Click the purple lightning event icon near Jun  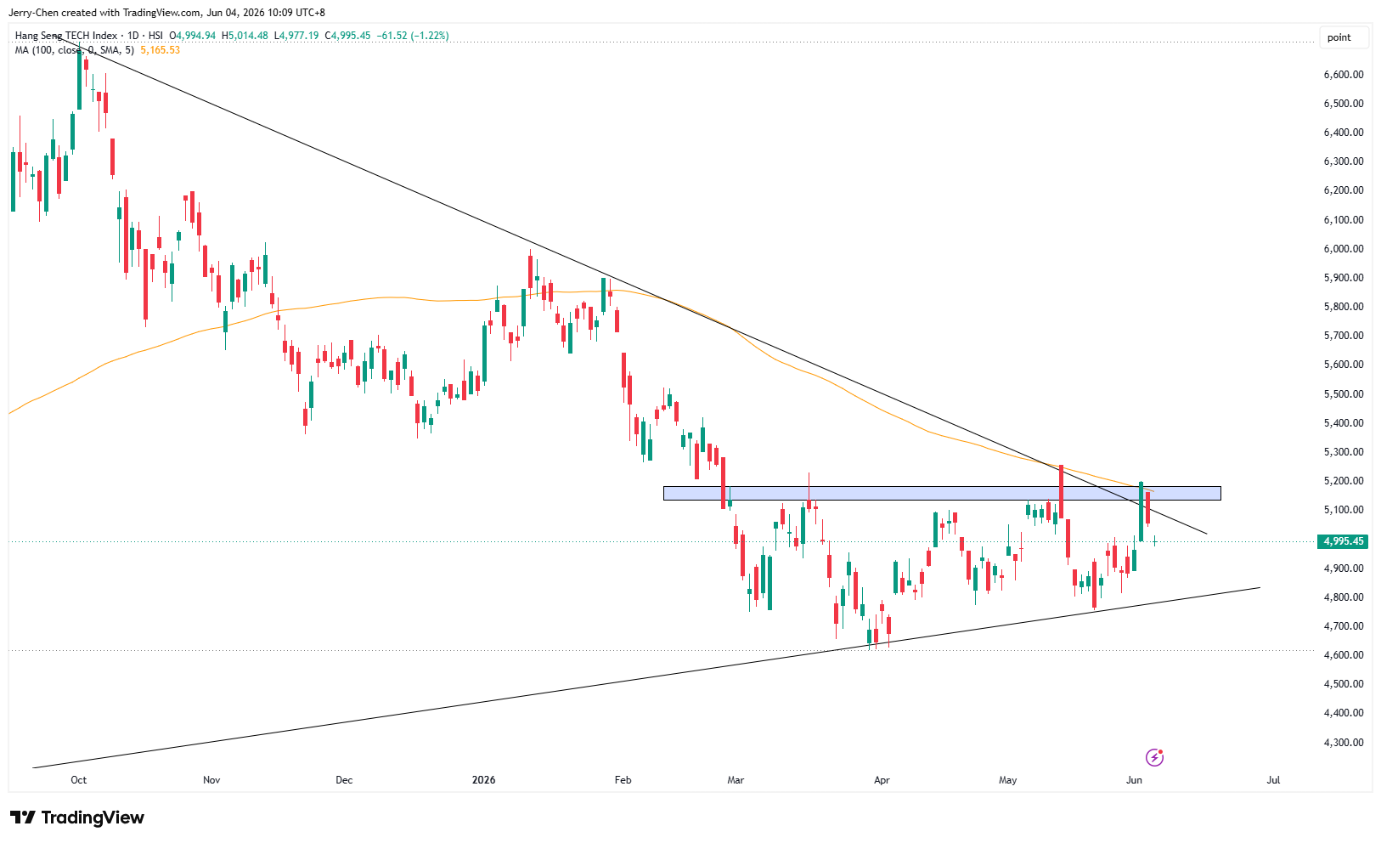pyautogui.click(x=1155, y=757)
